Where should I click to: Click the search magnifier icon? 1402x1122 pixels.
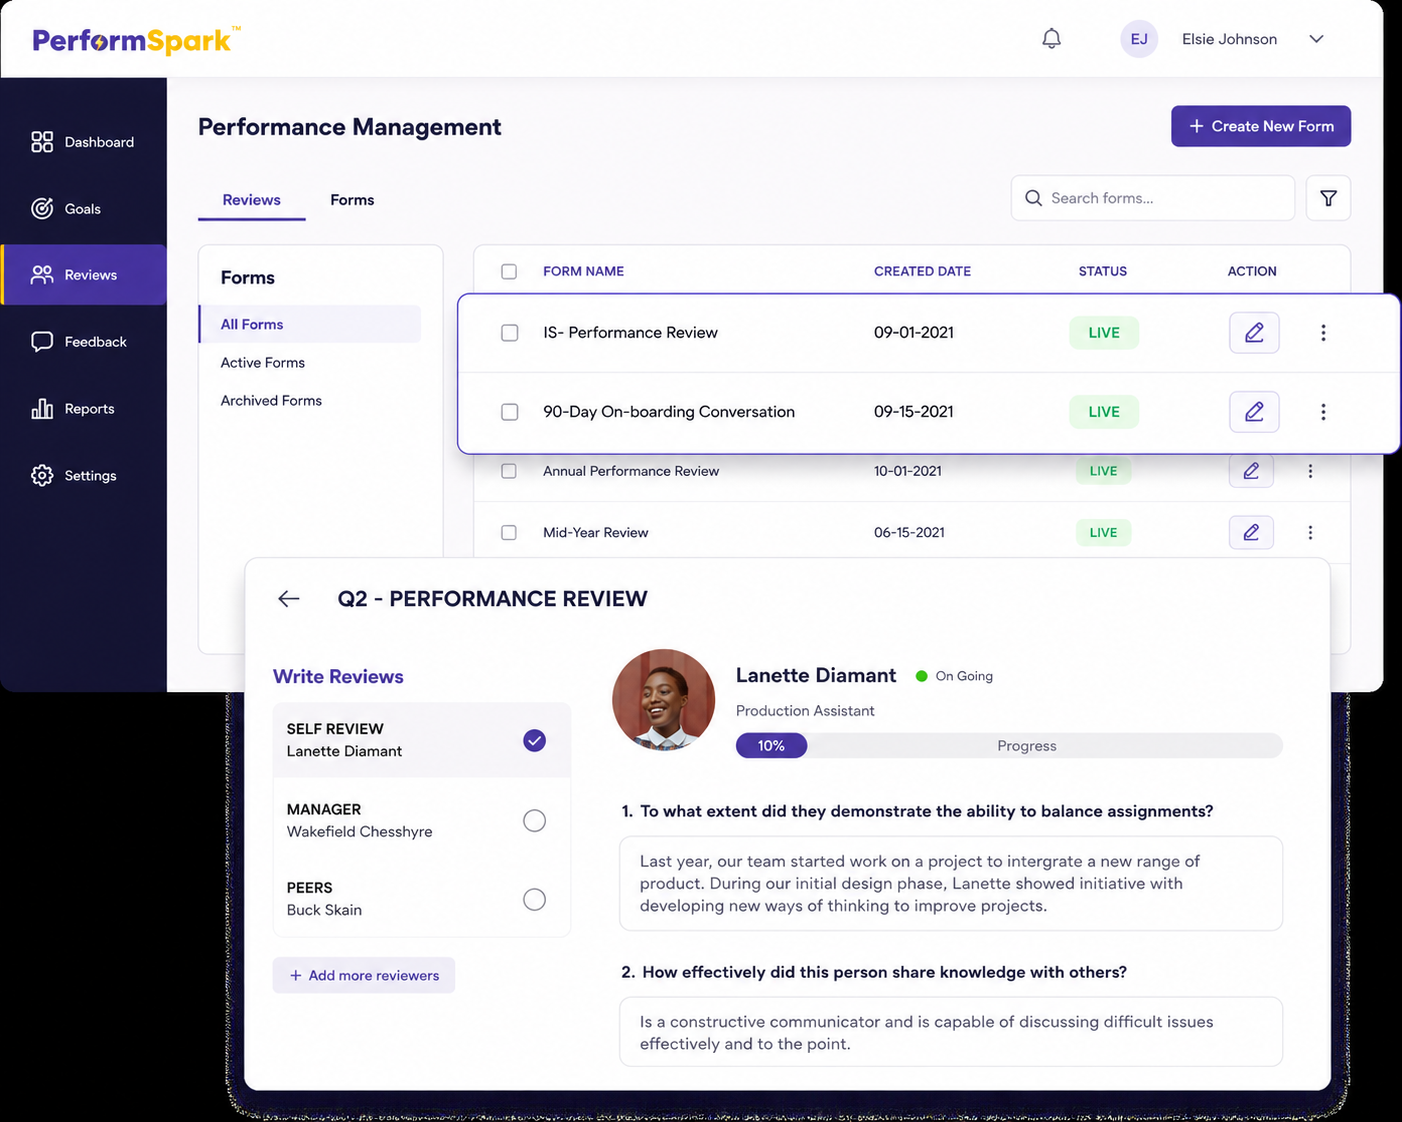[x=1033, y=198]
